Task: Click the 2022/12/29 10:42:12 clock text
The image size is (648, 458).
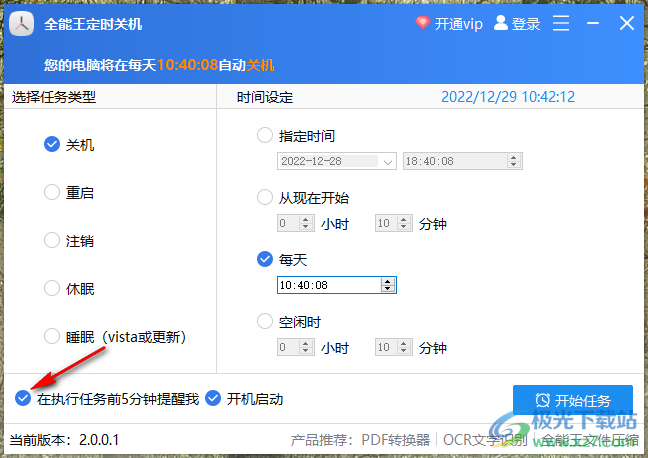Action: tap(508, 97)
